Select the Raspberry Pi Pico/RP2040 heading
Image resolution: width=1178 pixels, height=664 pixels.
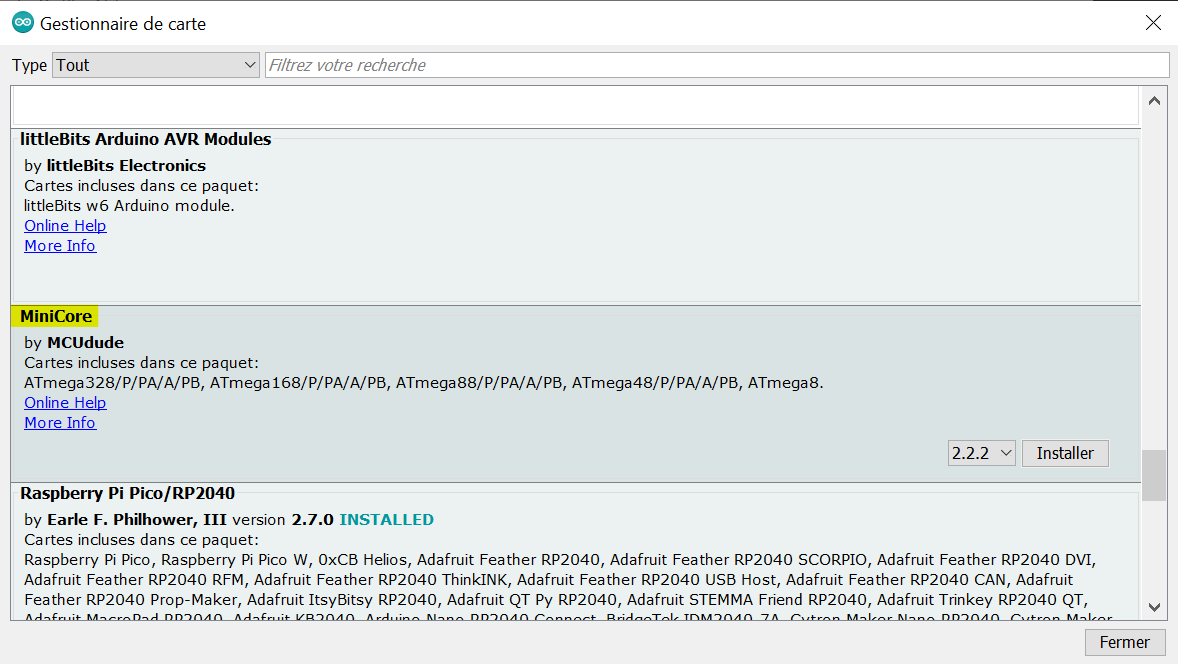click(128, 493)
